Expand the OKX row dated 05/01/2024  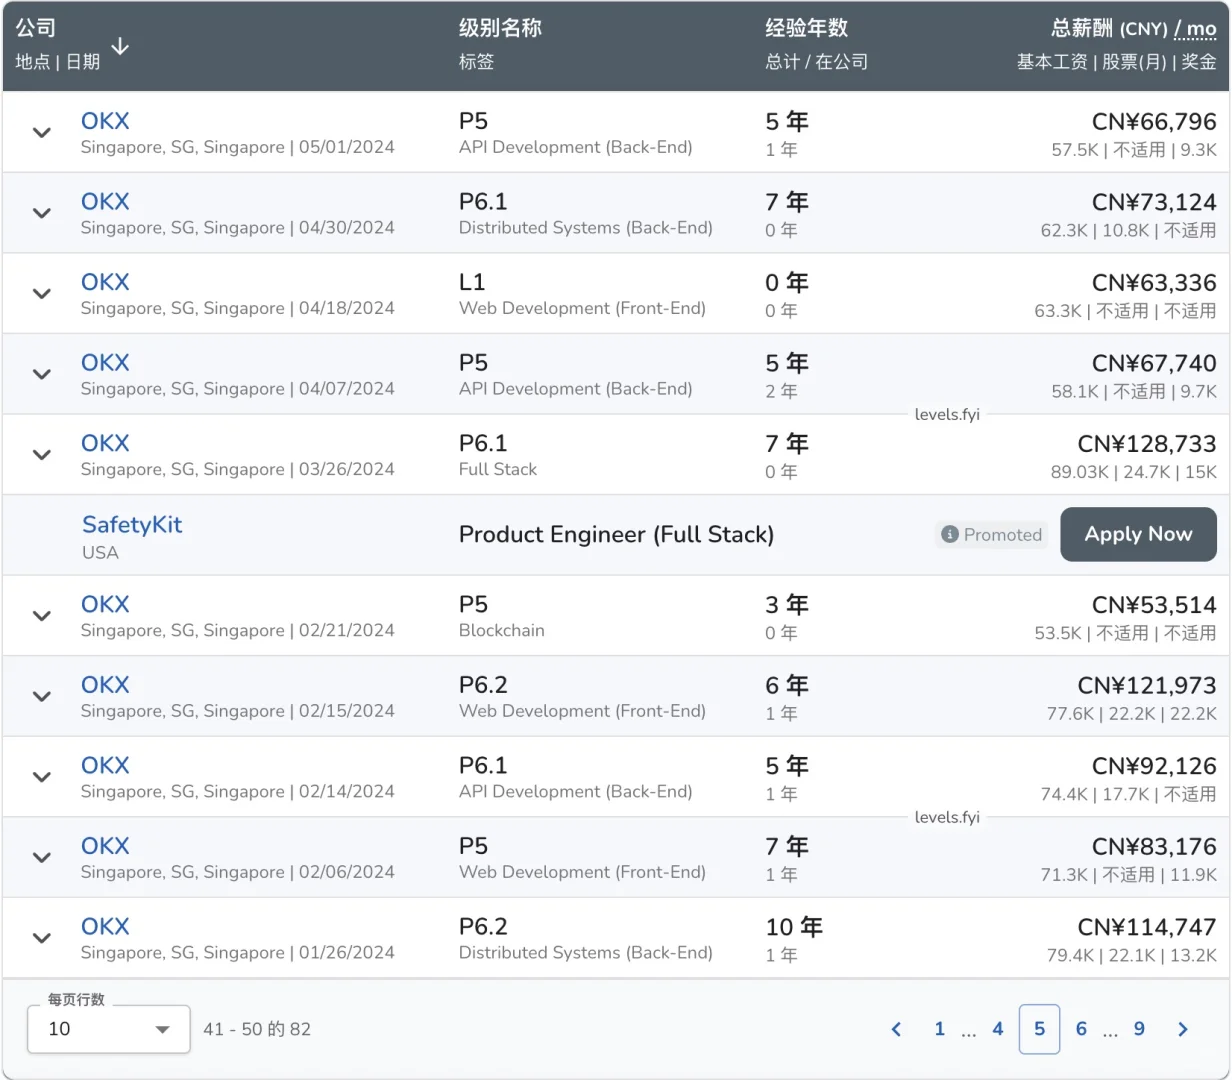(42, 132)
